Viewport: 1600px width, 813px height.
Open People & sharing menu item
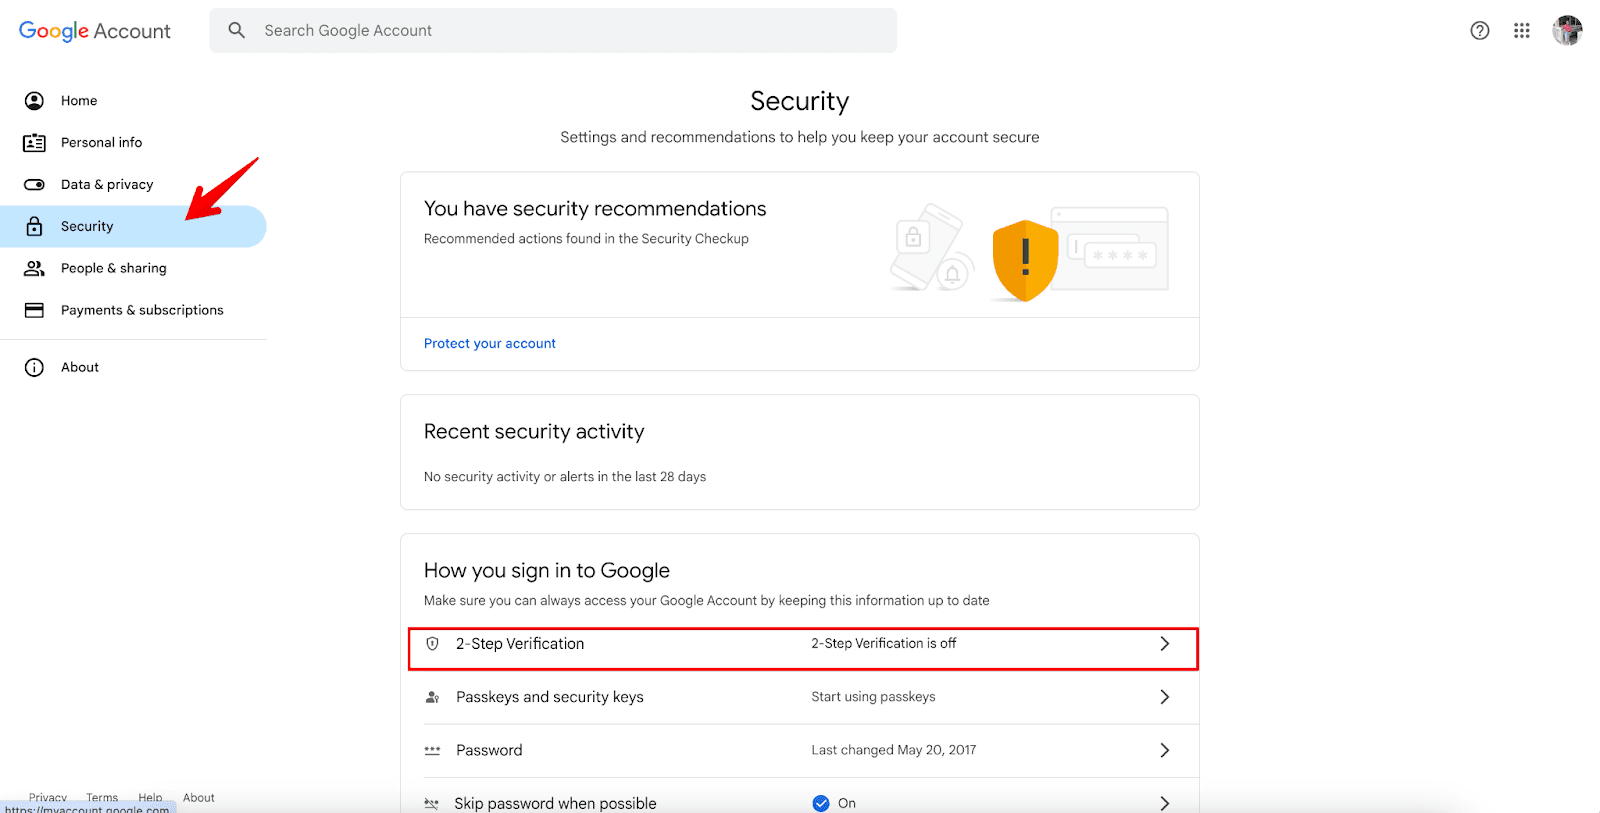coord(113,269)
